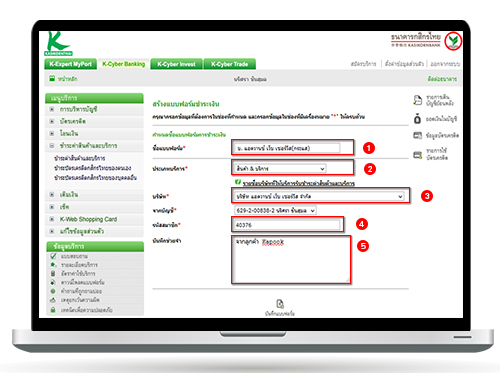
Task: Collapse the expanded ชำระค่าสินค้าและบริการ section
Action: tap(52, 146)
